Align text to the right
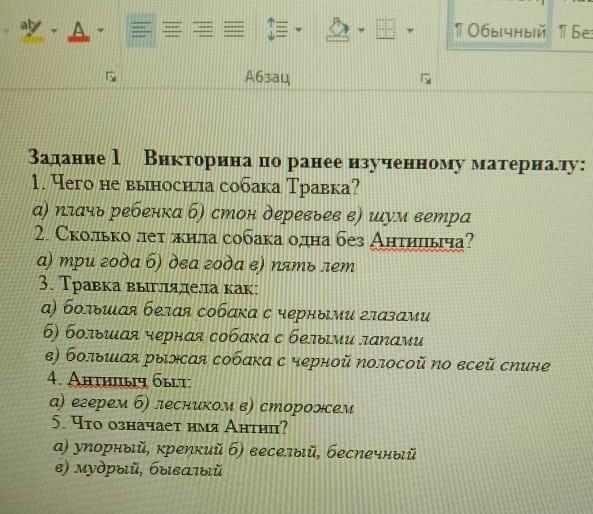 [x=203, y=30]
